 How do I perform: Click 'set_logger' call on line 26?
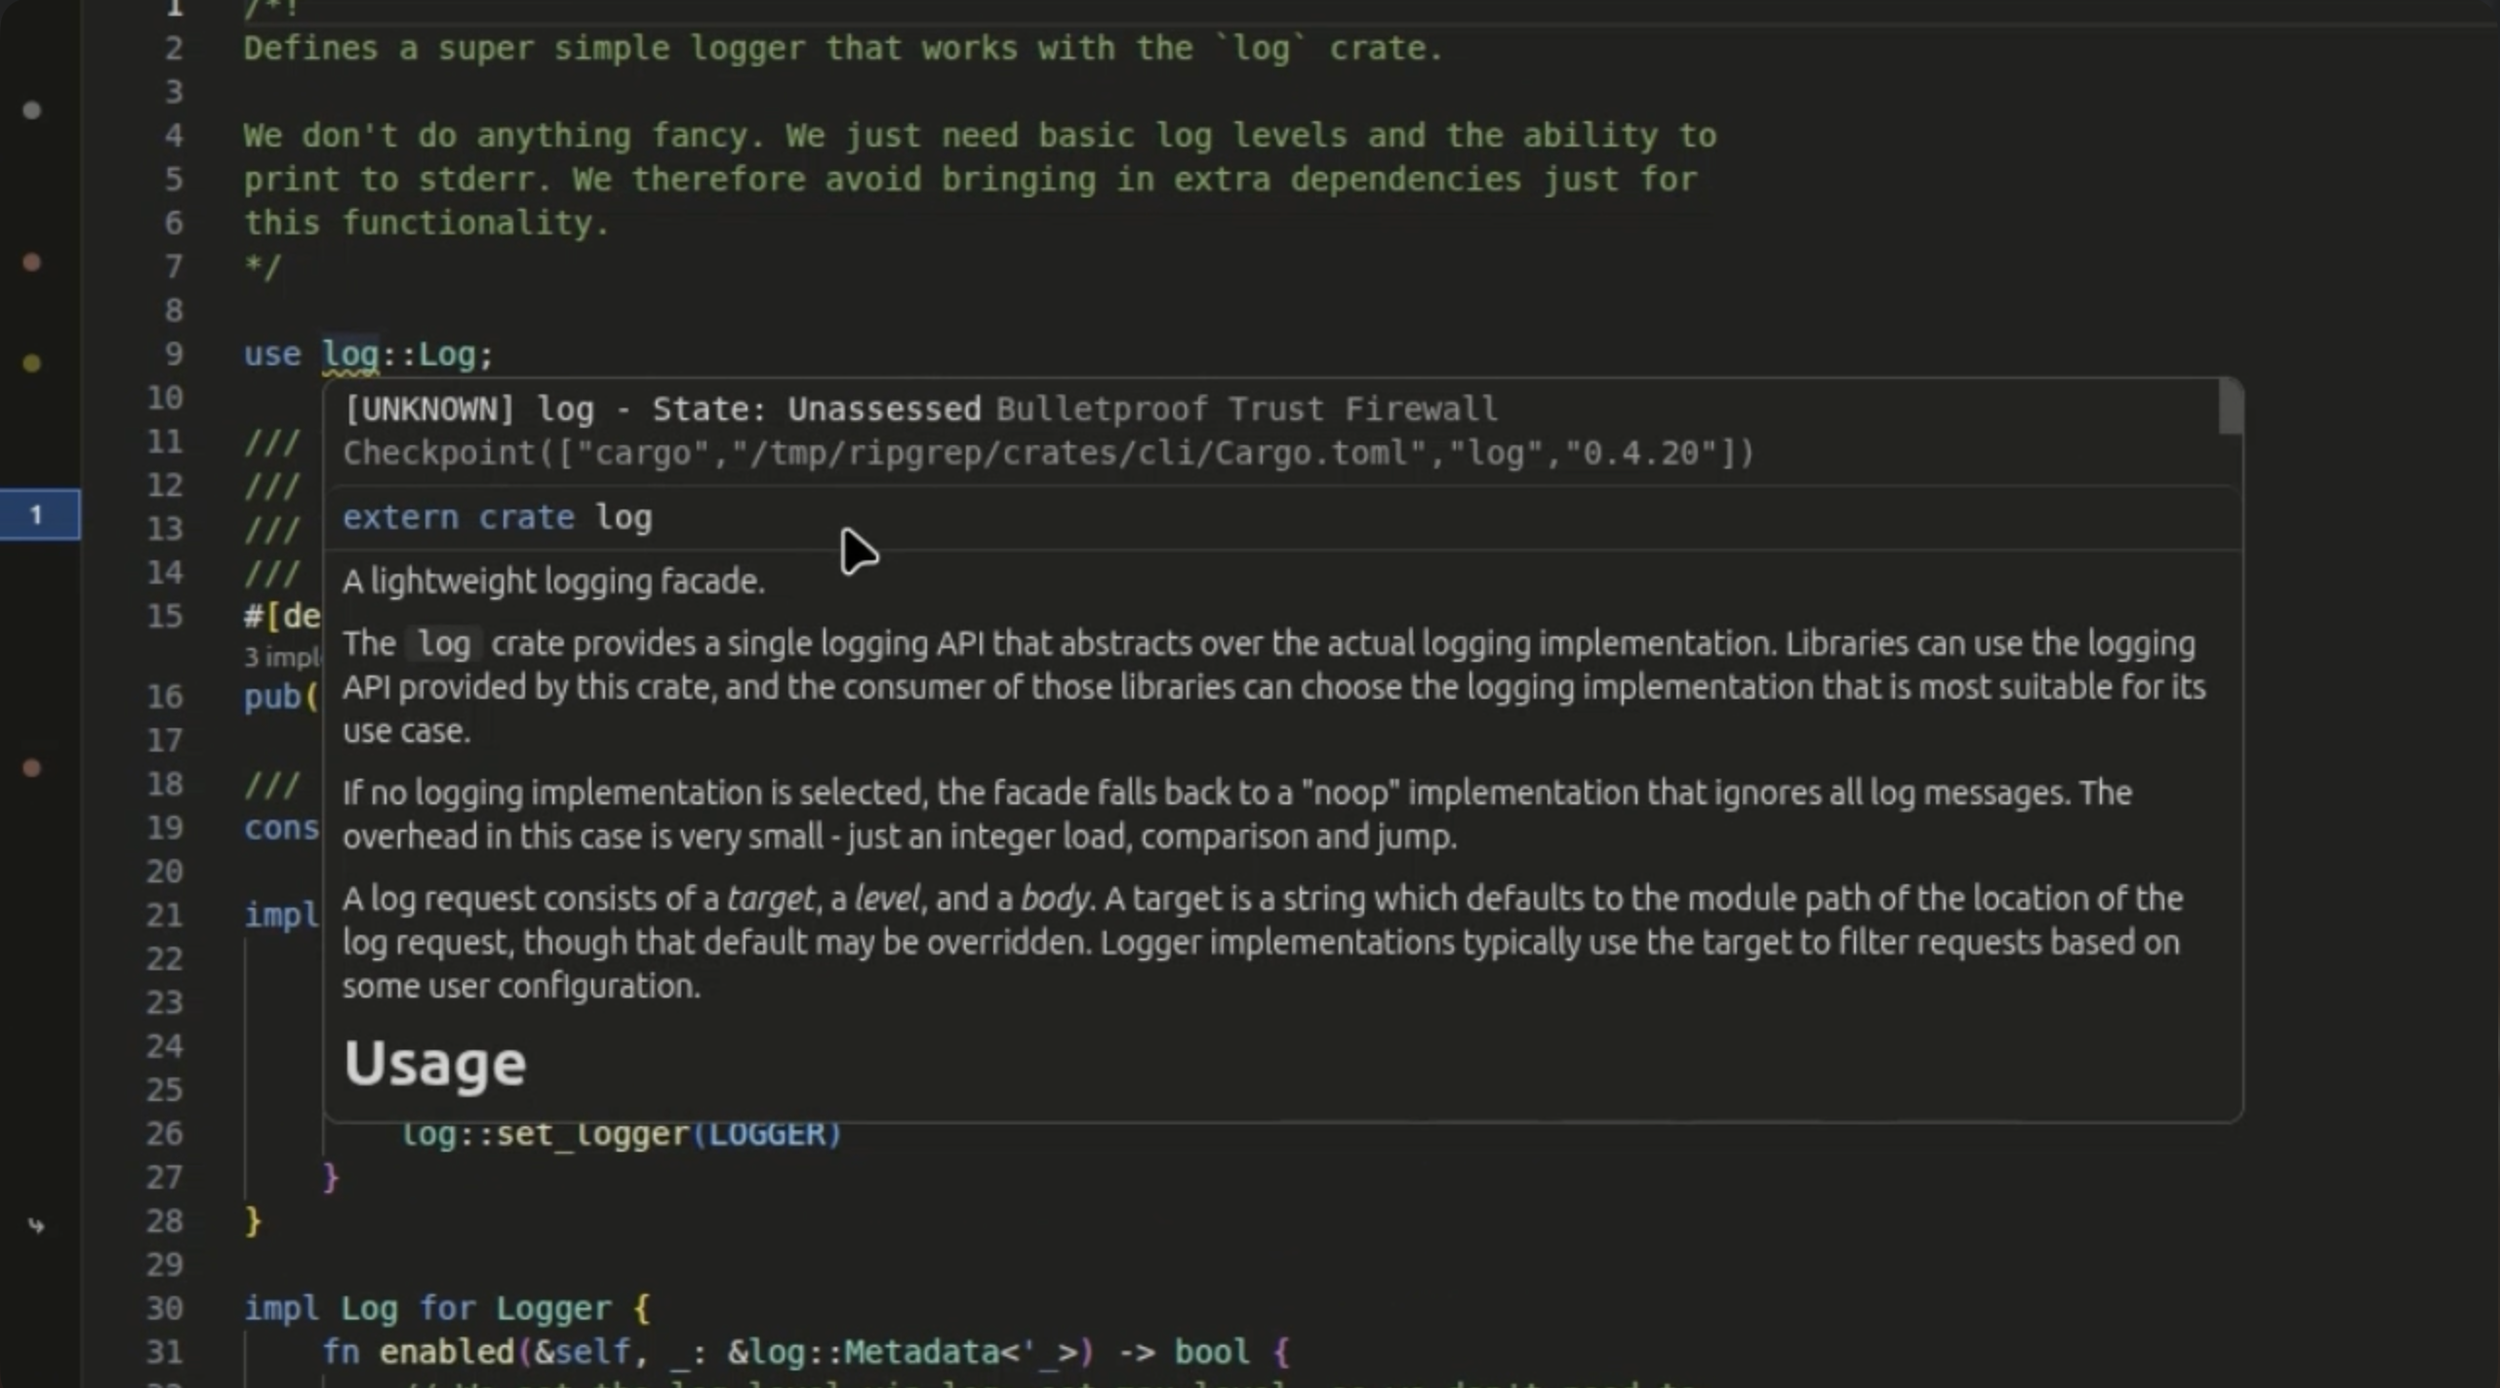click(x=592, y=1134)
